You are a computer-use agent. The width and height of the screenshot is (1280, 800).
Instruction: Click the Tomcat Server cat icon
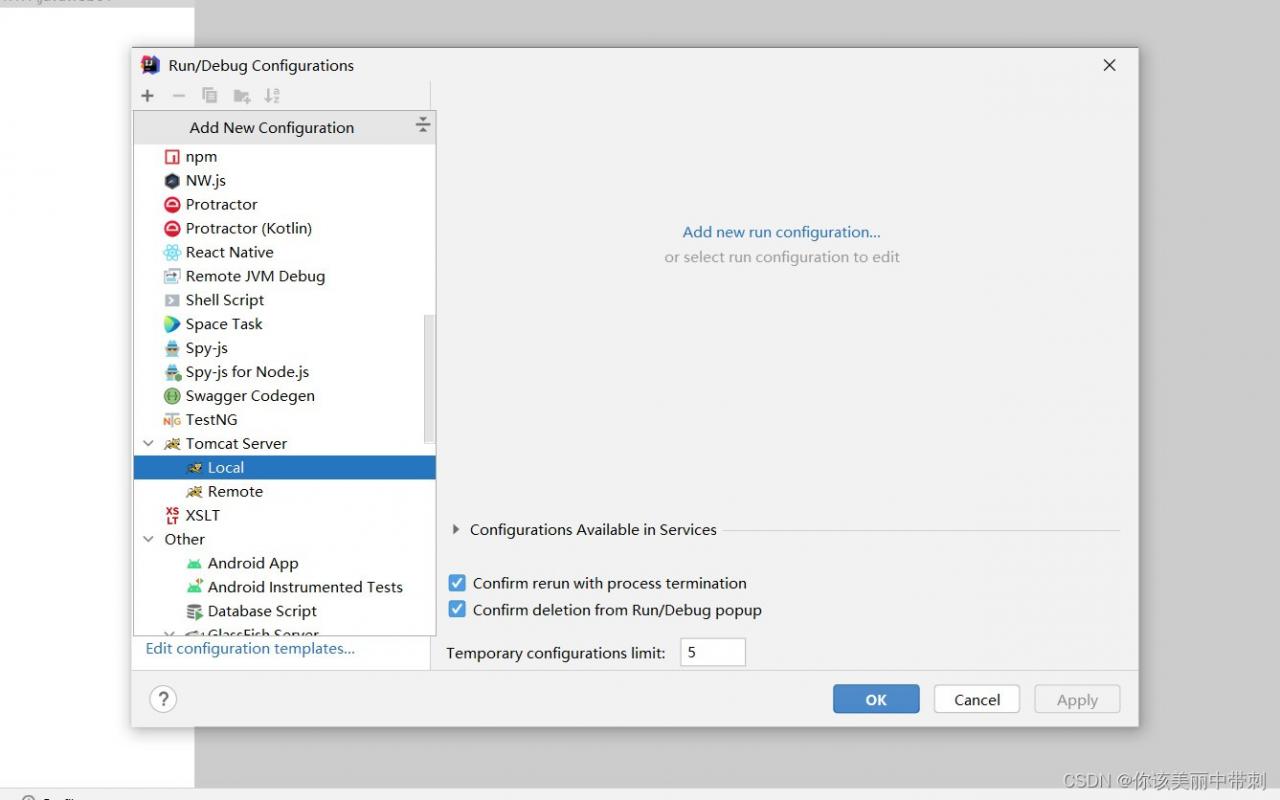[x=172, y=444]
